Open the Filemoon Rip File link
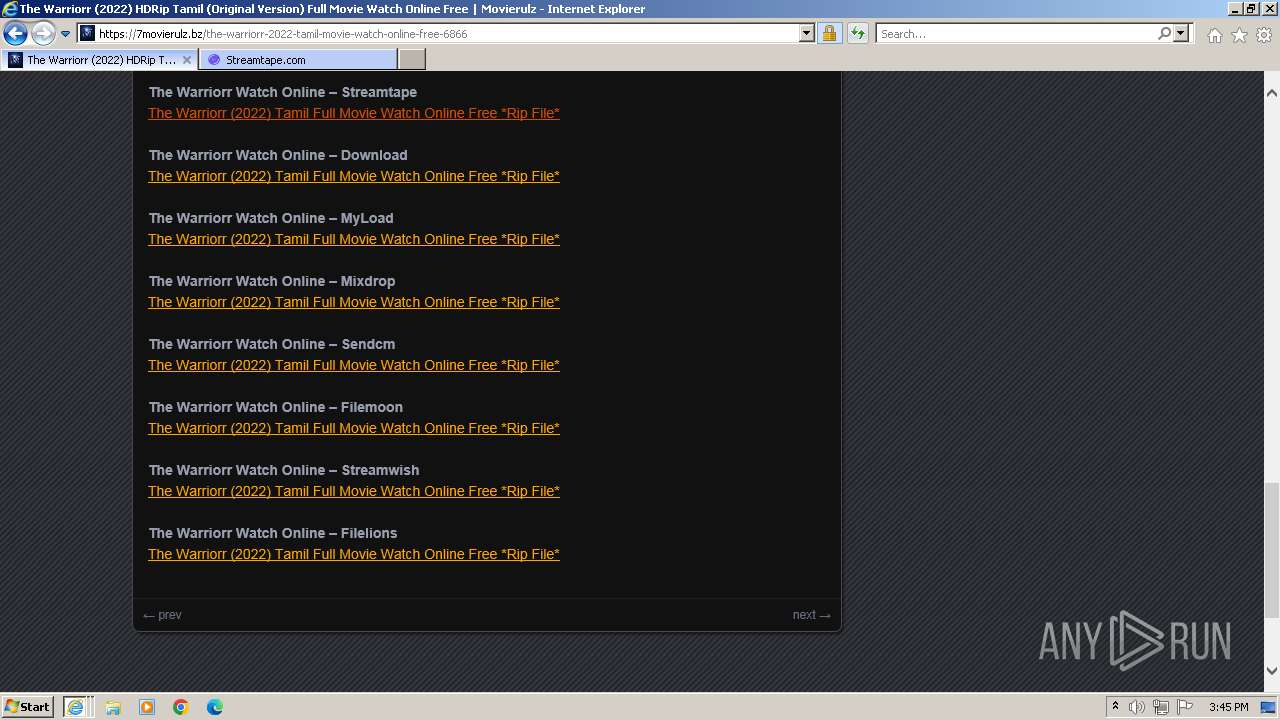The width and height of the screenshot is (1280, 720). coord(354,428)
